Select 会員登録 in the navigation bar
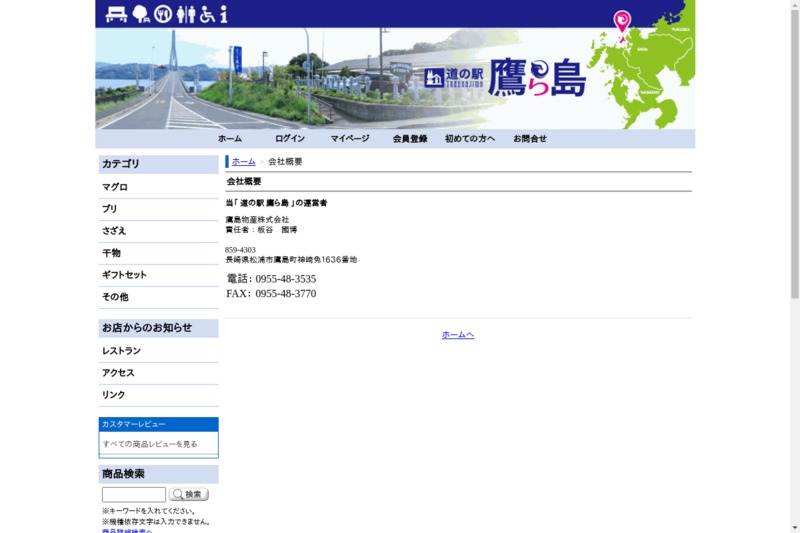The width and height of the screenshot is (800, 533). (x=410, y=139)
